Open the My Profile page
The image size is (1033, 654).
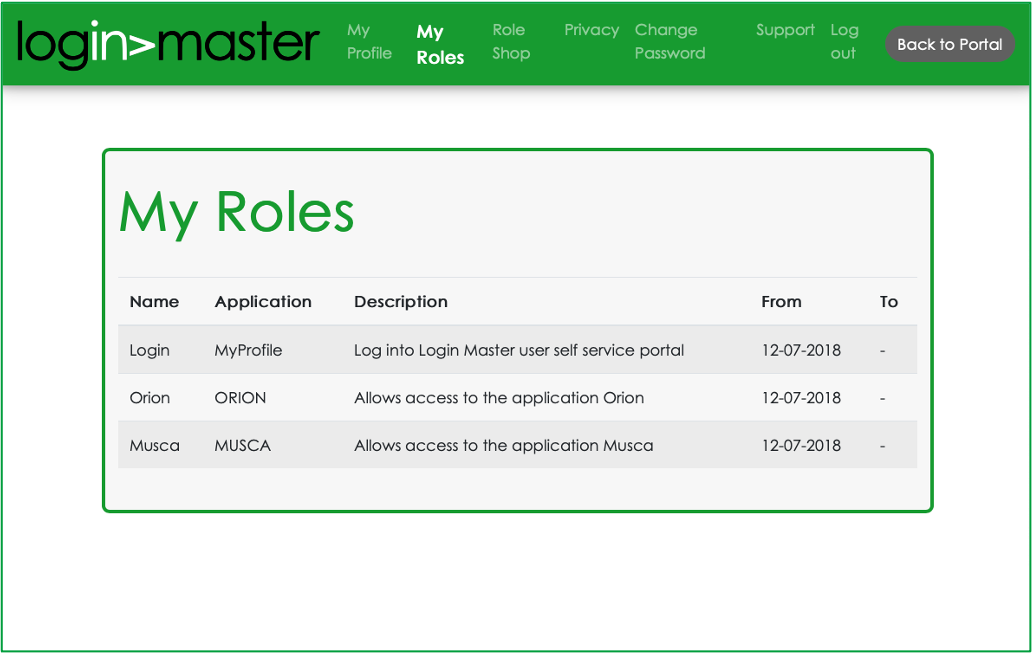369,42
